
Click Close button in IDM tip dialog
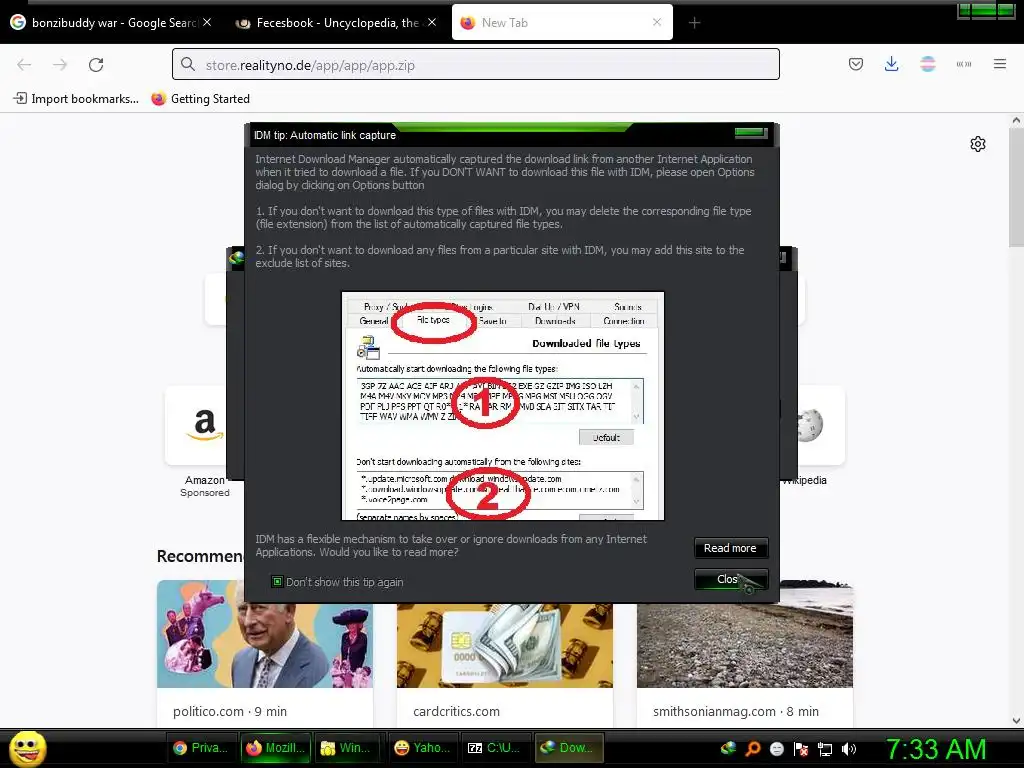click(730, 579)
